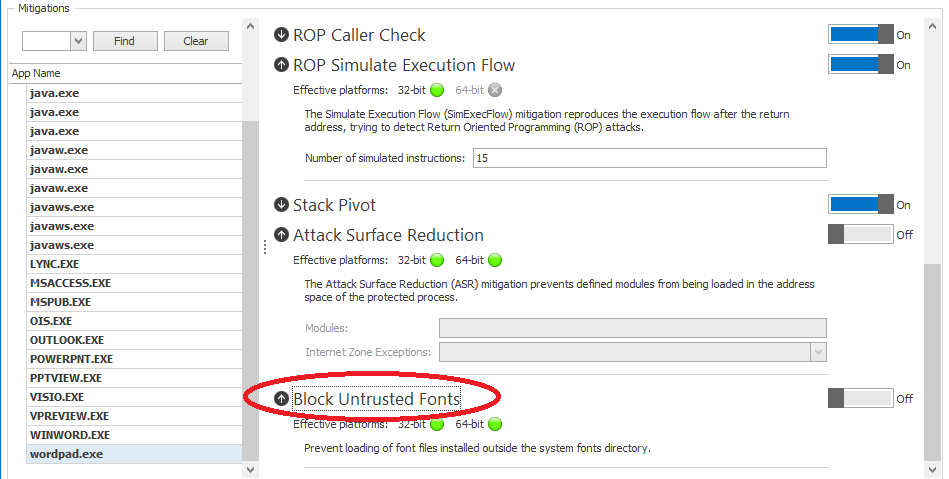
Task: Collapse the Block Untrusted Fonts arrow icon
Action: click(281, 398)
